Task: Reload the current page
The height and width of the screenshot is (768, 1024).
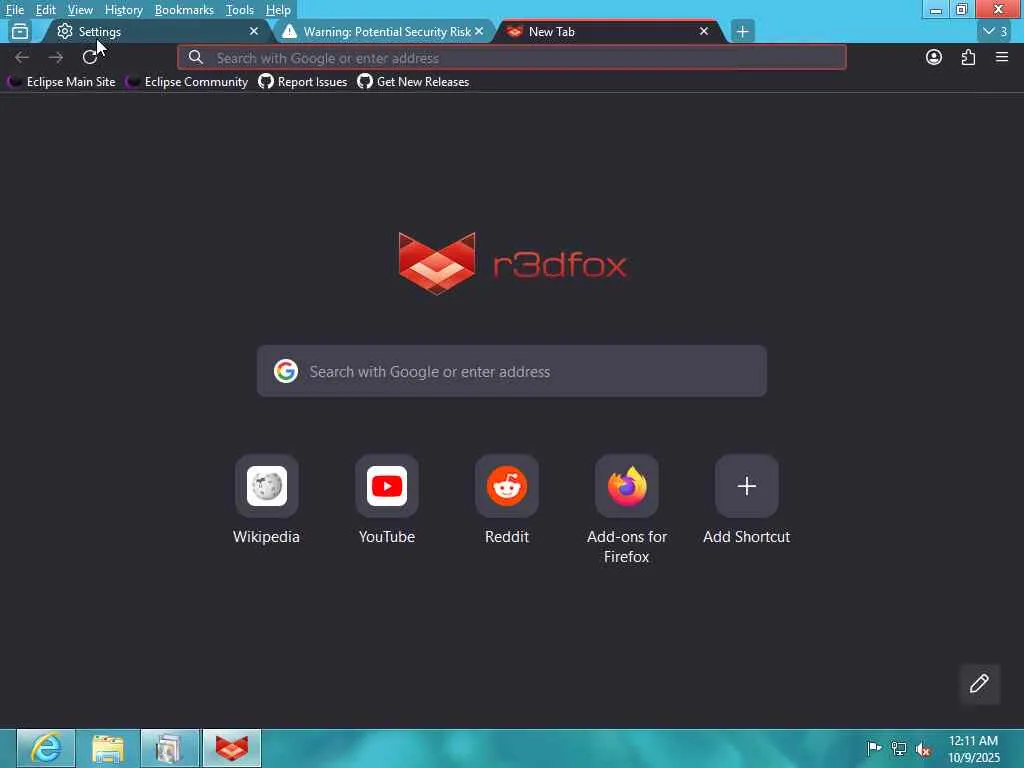Action: pos(90,57)
